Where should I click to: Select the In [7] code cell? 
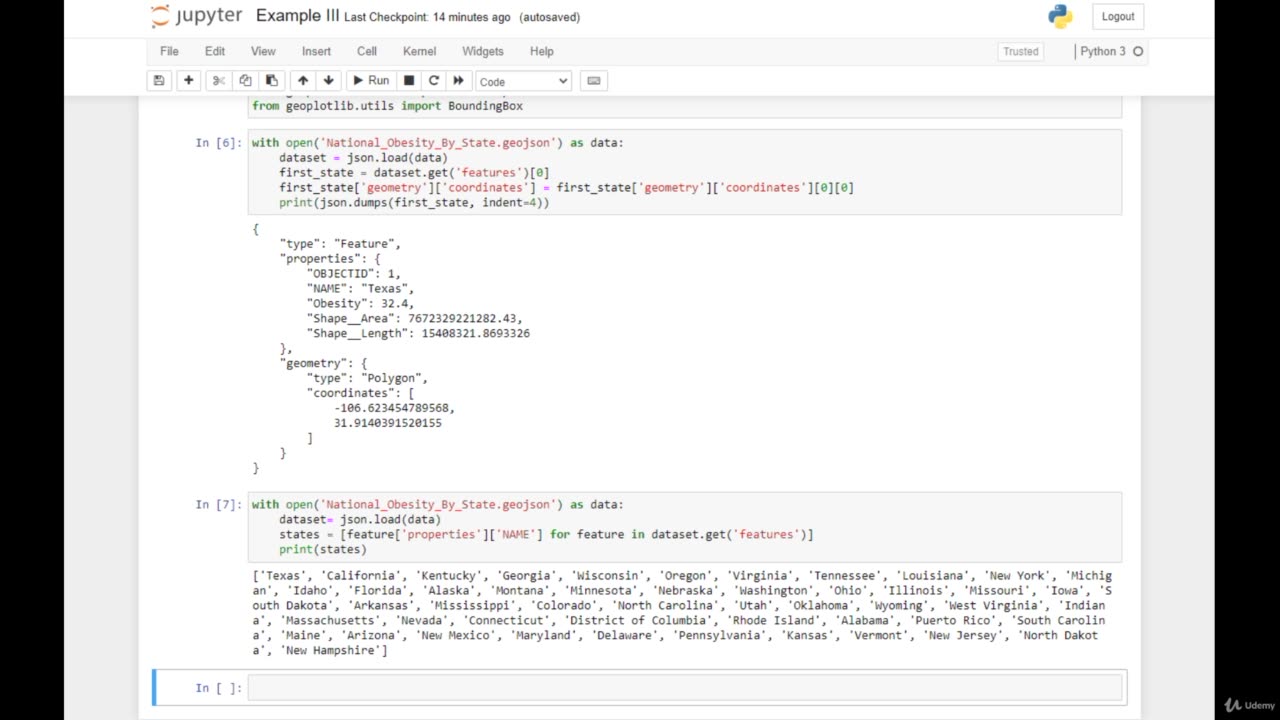click(x=685, y=527)
